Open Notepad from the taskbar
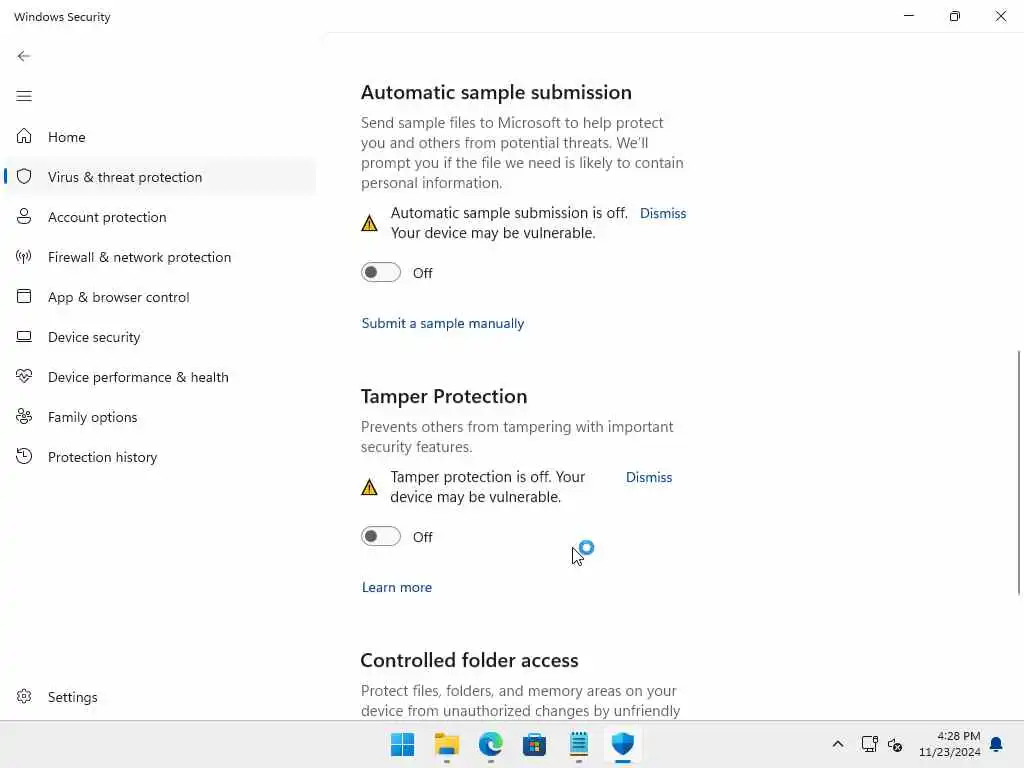Screen dimensions: 1024x768 579,744
